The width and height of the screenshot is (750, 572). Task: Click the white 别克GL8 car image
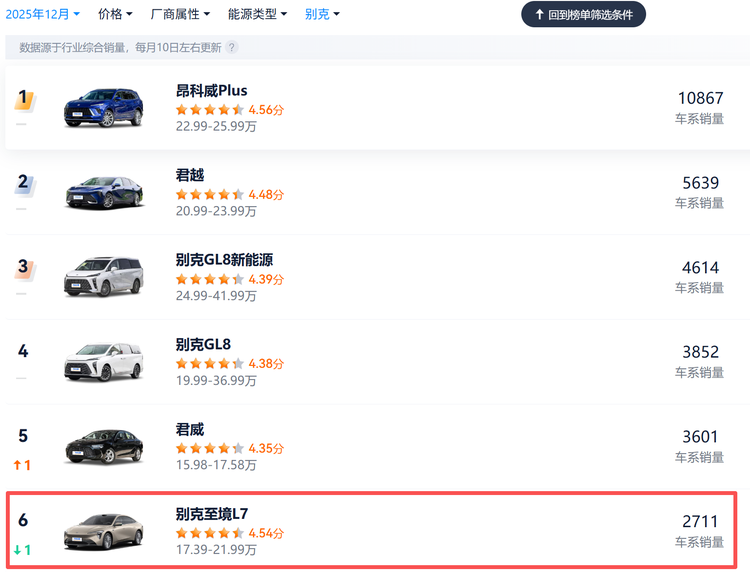click(104, 362)
